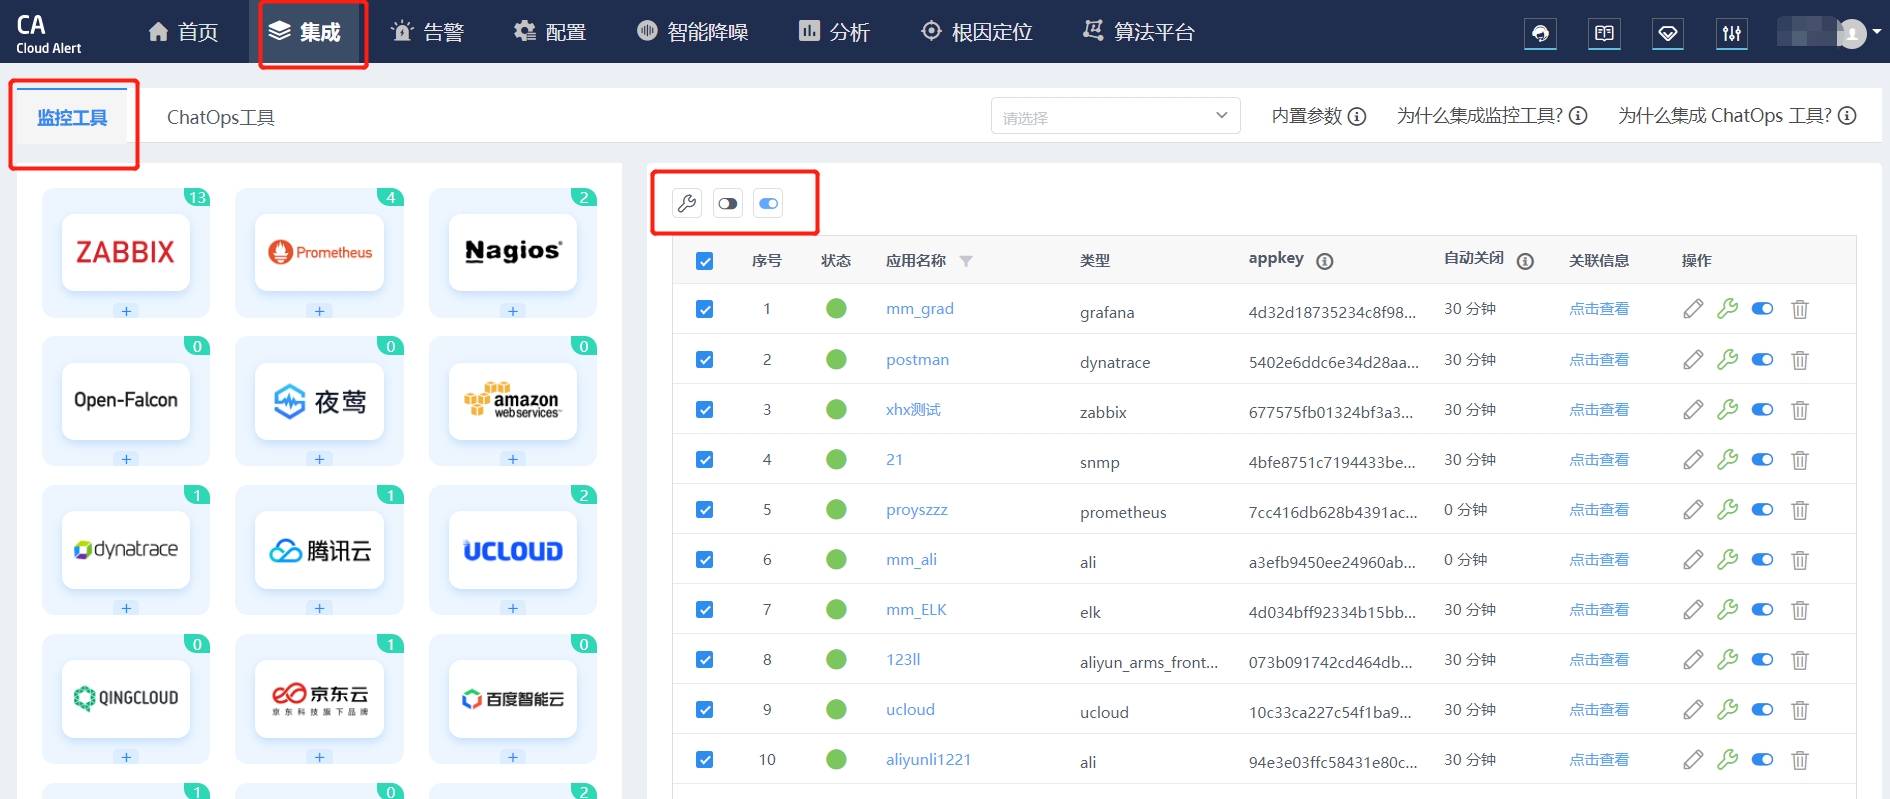This screenshot has width=1890, height=799.
Task: Click wrench icon in ucloud row
Action: 1727,709
